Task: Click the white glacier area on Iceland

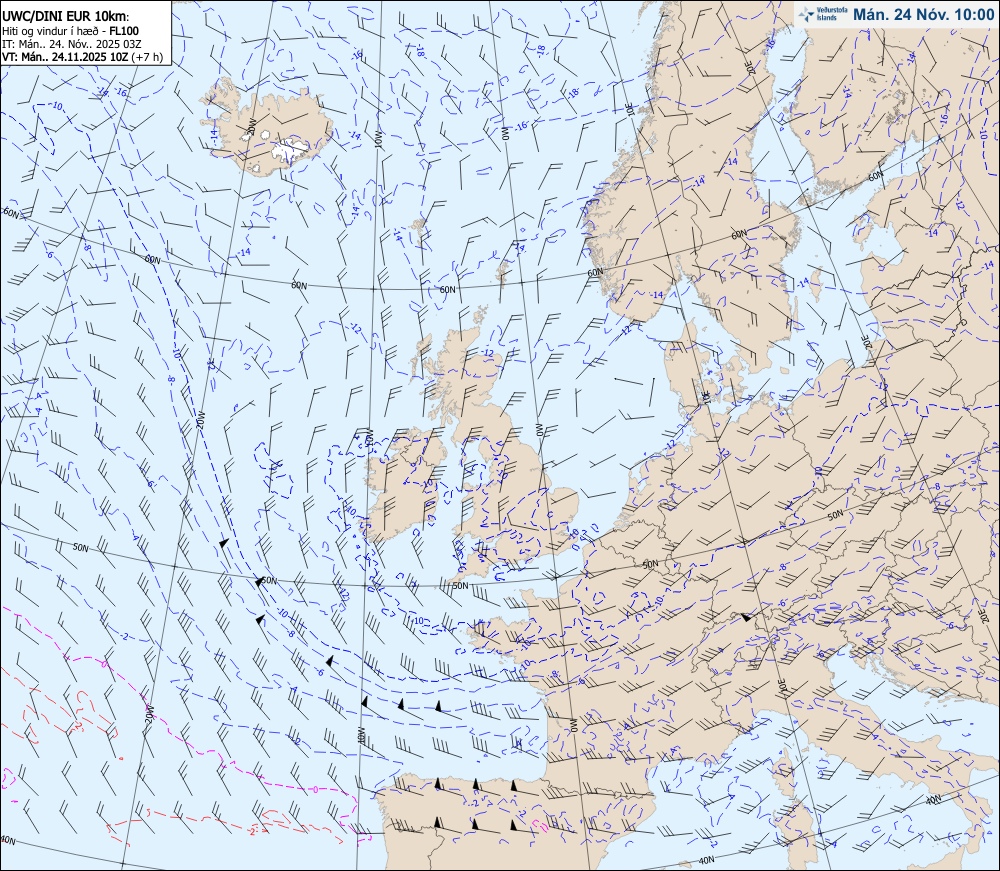Action: click(289, 150)
